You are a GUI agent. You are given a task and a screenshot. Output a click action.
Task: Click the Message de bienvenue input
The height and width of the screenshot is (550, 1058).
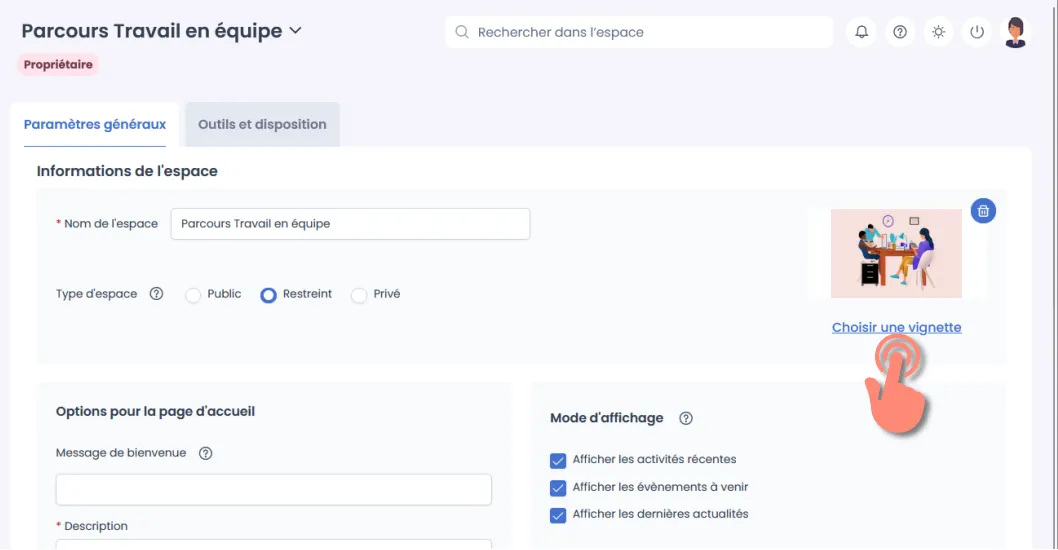[273, 490]
